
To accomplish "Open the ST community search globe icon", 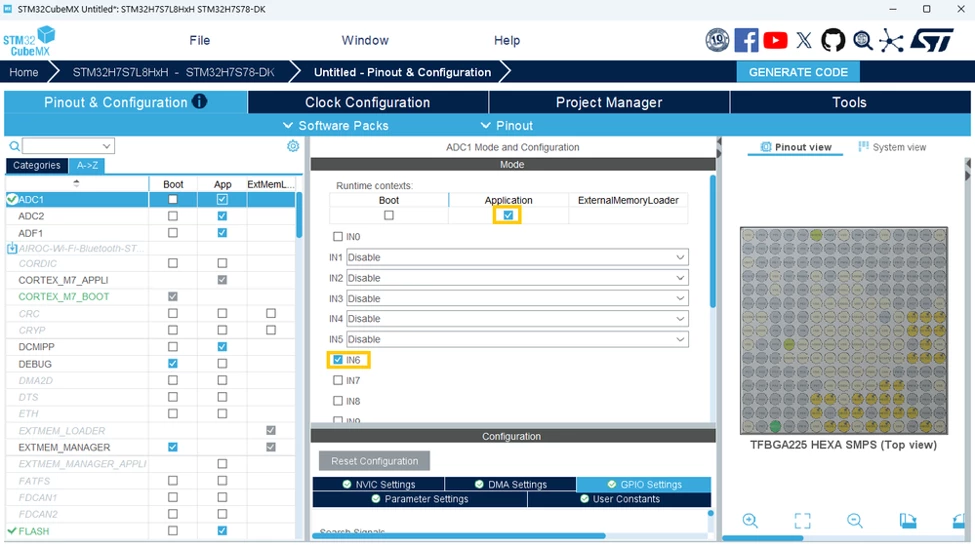I will point(862,40).
